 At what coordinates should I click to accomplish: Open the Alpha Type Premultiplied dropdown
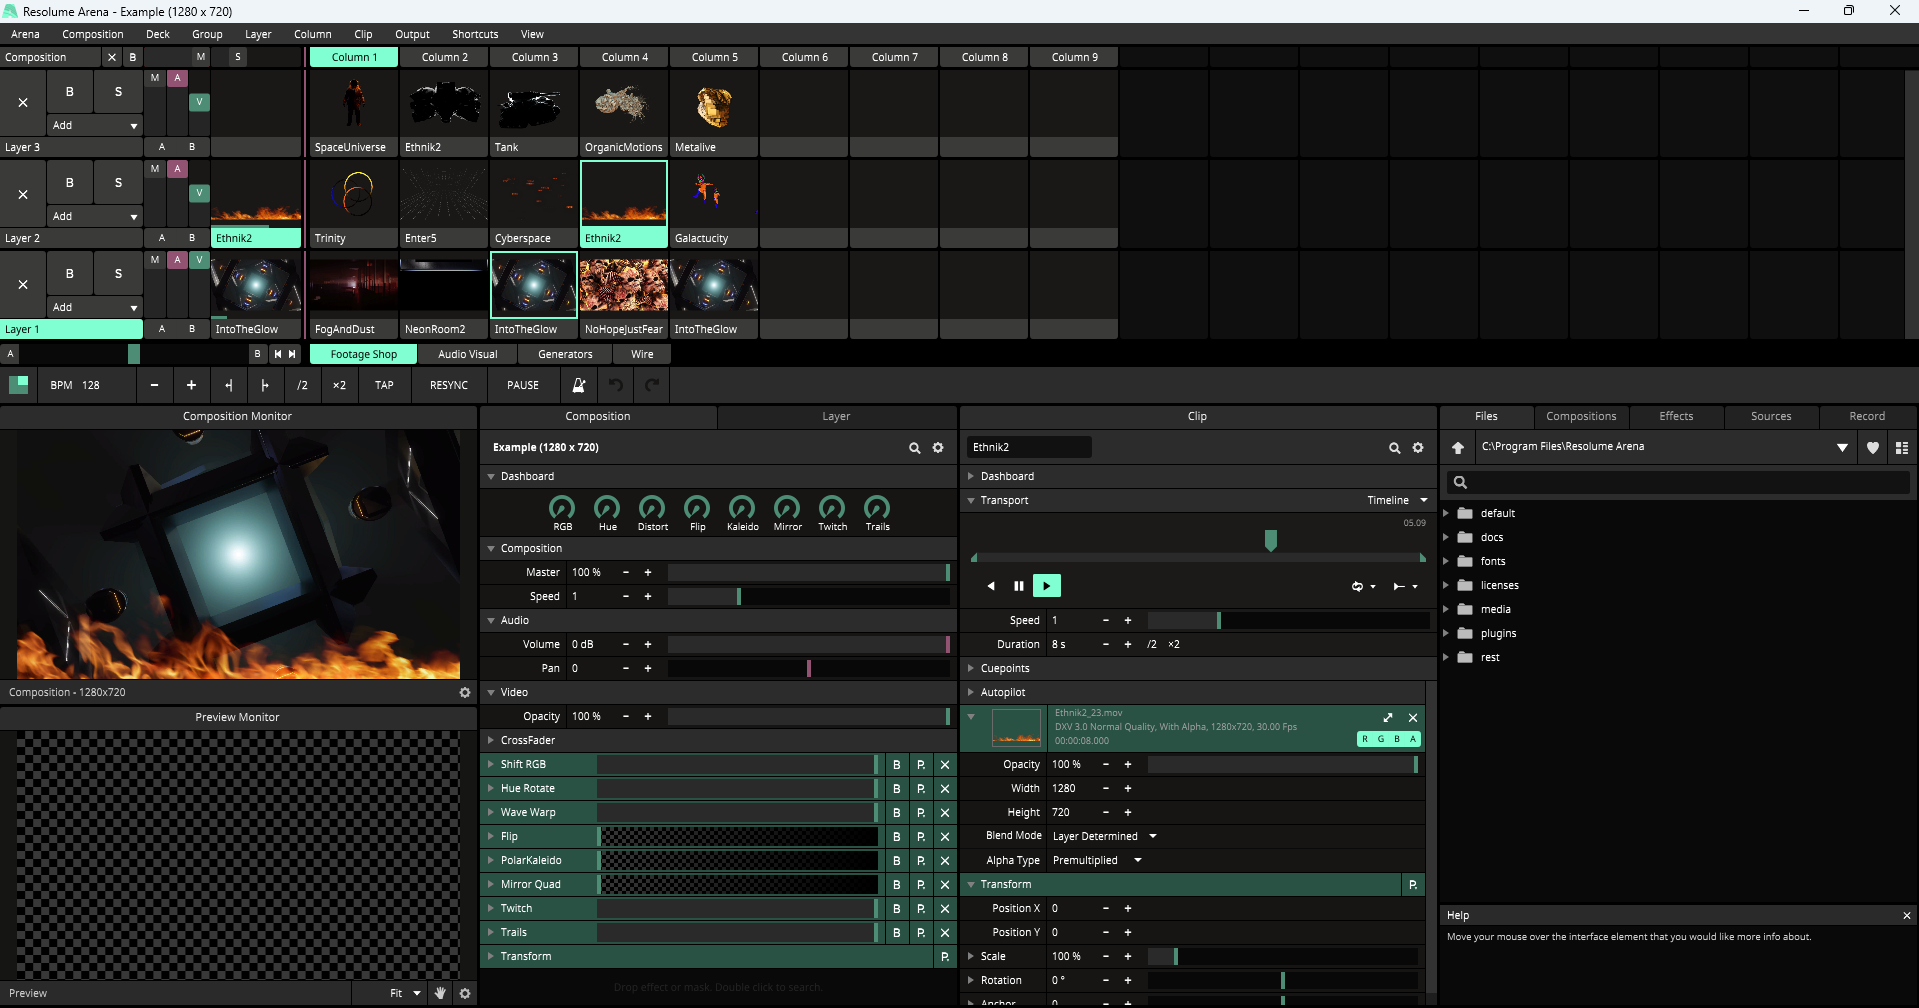click(1097, 861)
